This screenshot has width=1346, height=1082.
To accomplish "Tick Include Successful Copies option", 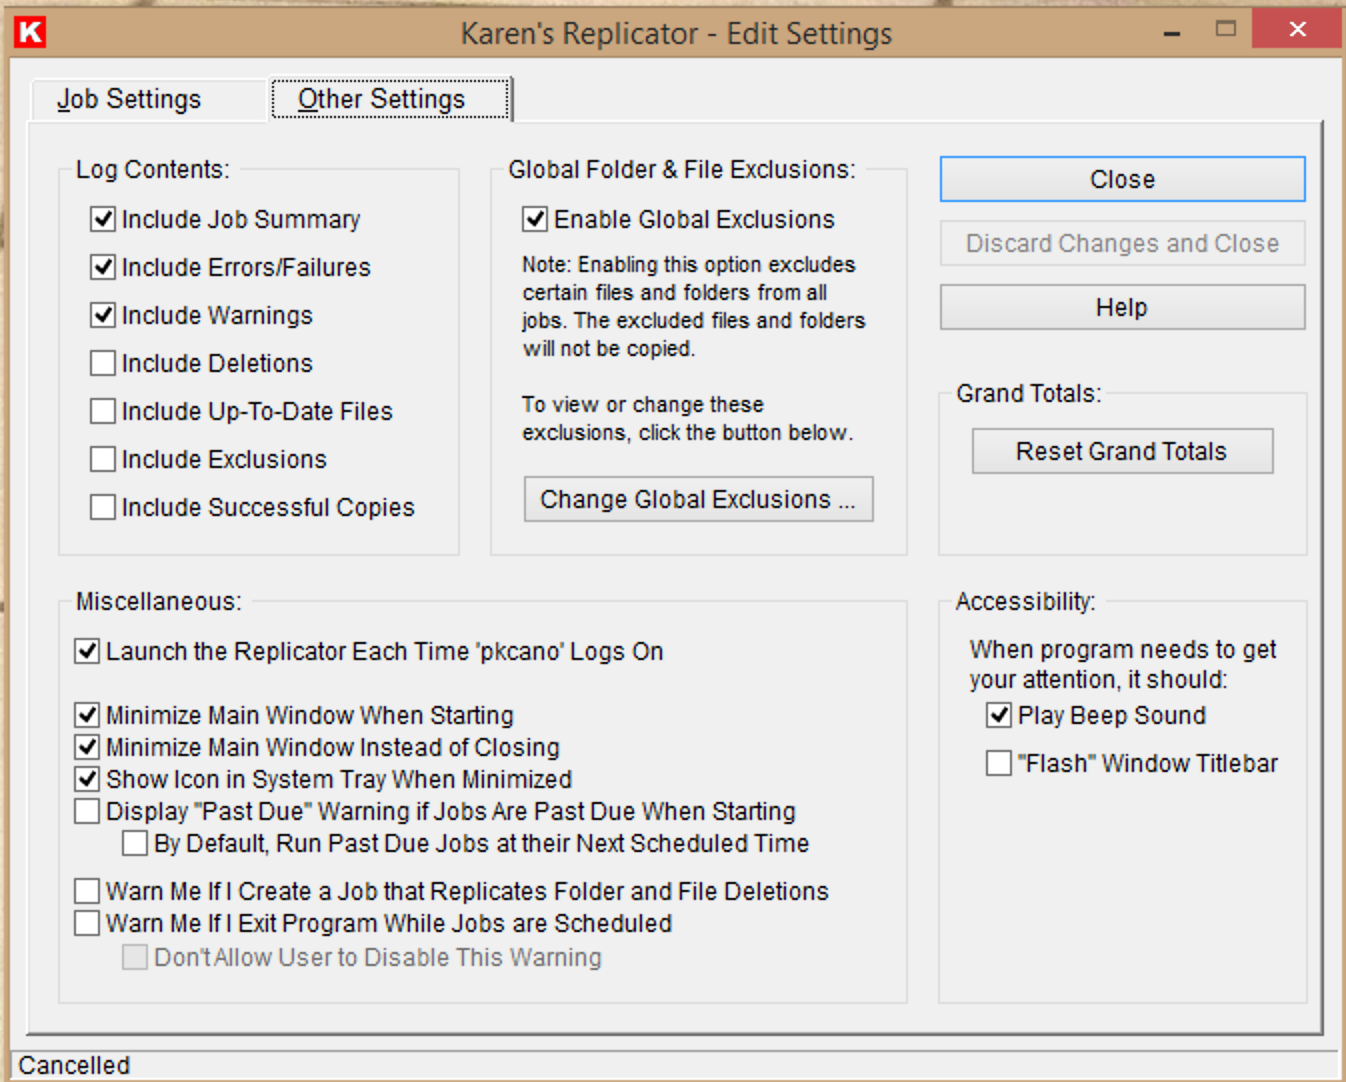I will pos(103,507).
